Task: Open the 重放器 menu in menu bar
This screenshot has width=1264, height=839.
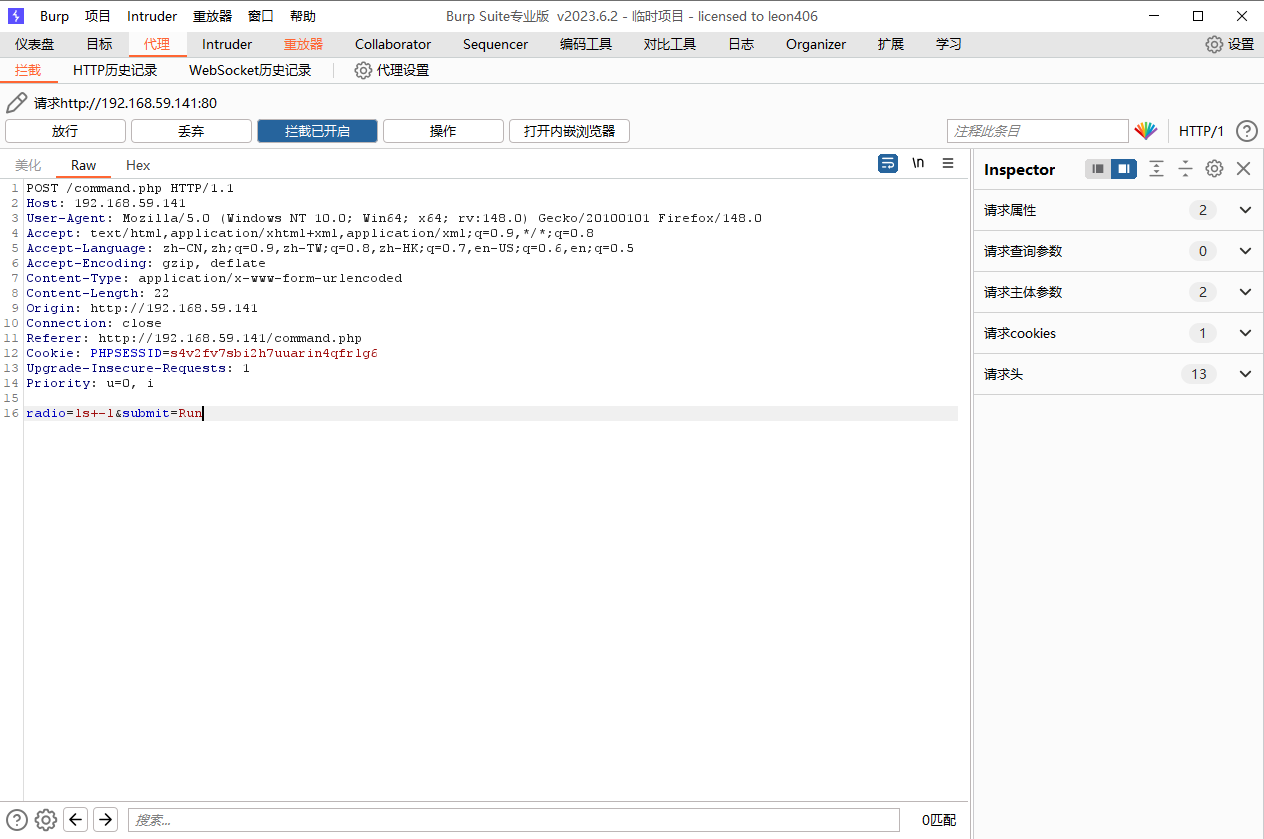Action: point(212,16)
